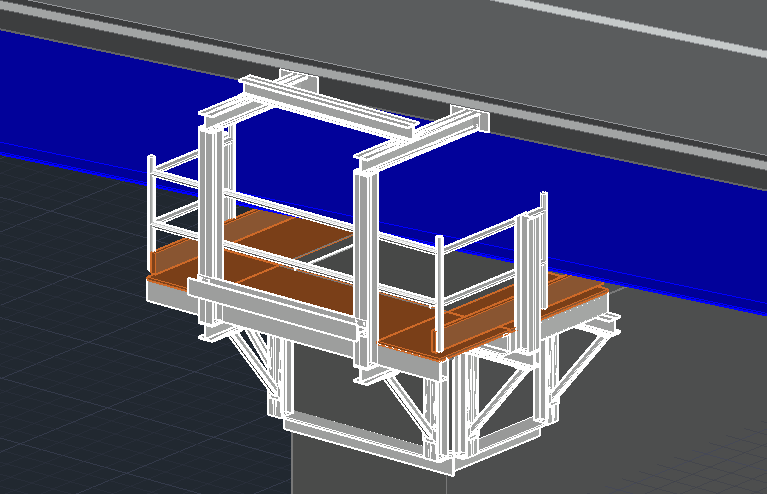Viewport: 767px width, 494px height.
Task: Pick the far-left handrail corner post
Action: pos(151,213)
